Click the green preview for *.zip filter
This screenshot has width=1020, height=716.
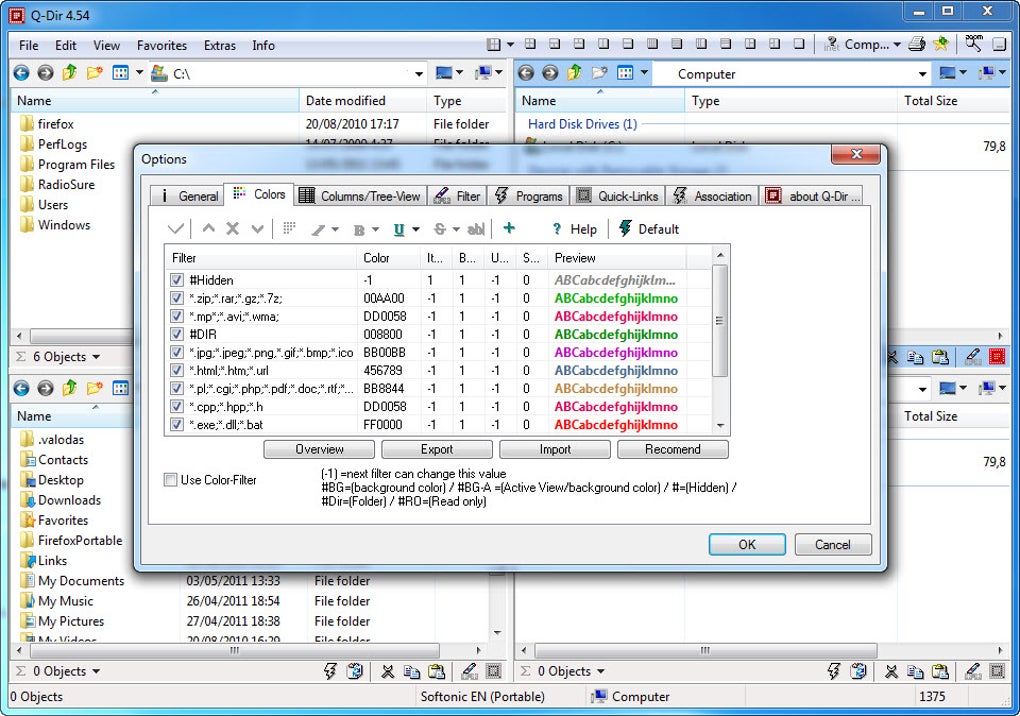616,298
